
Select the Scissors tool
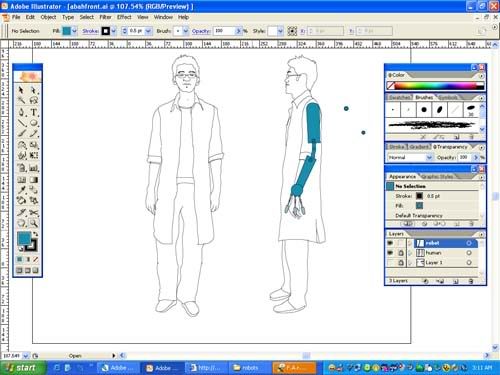(33, 213)
